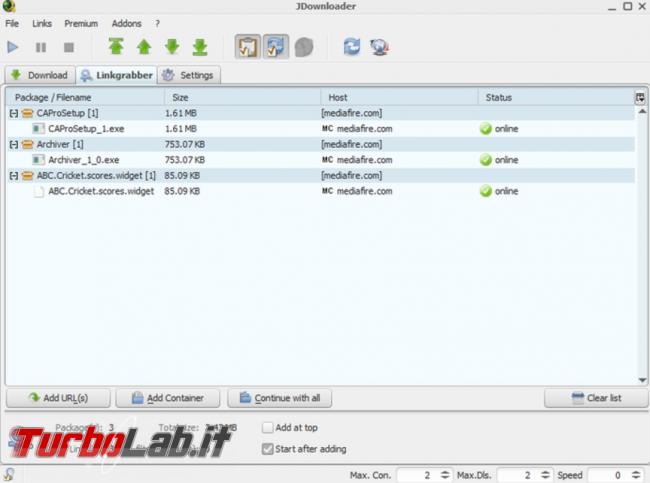Click mediafire host icon in Archiver_1_0.exe row
Viewport: 650px width, 483px height.
click(327, 160)
